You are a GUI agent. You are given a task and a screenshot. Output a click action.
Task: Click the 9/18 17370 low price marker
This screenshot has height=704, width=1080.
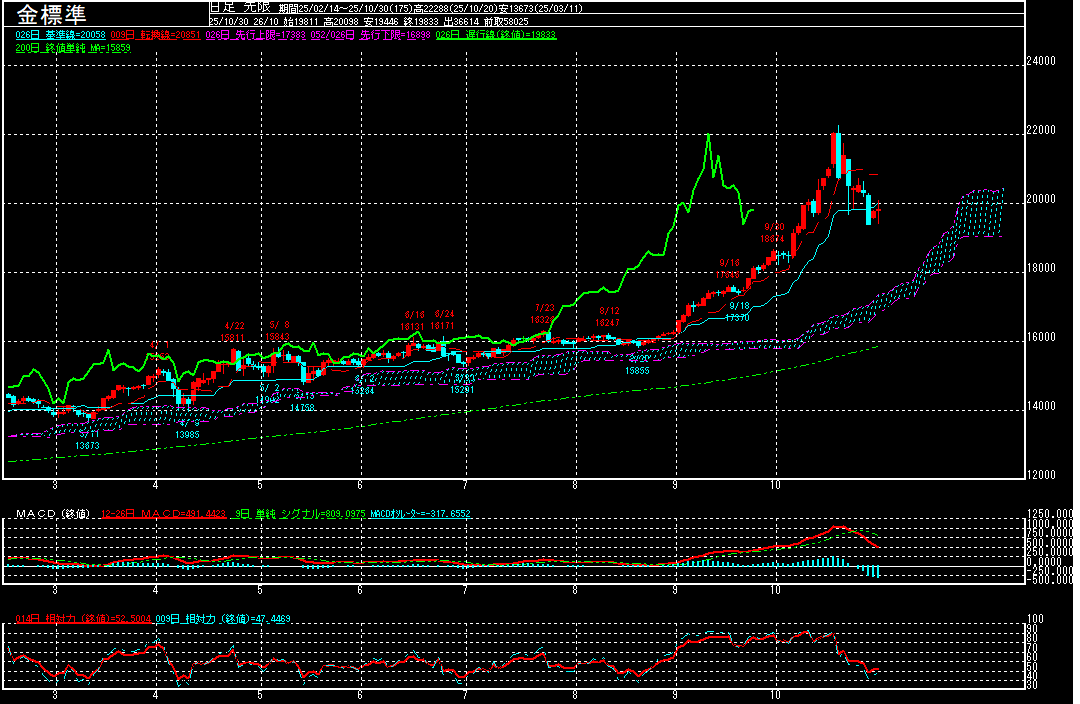(x=739, y=311)
